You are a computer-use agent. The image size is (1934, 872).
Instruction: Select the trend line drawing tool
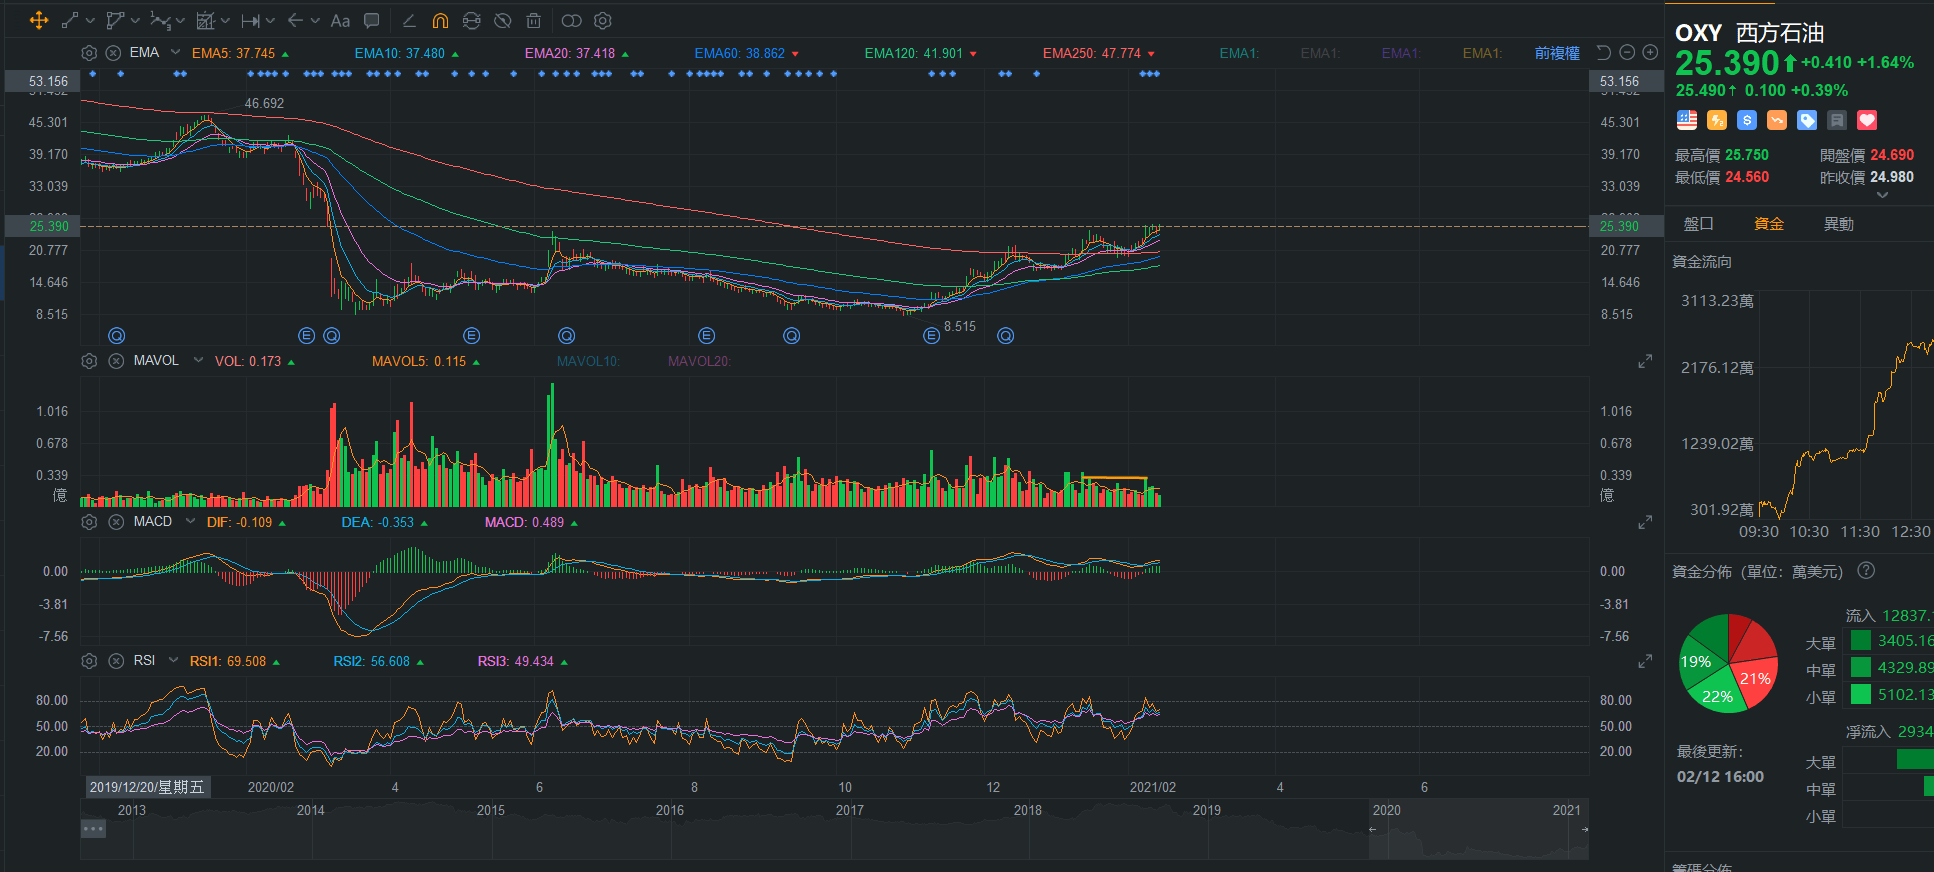(70, 21)
